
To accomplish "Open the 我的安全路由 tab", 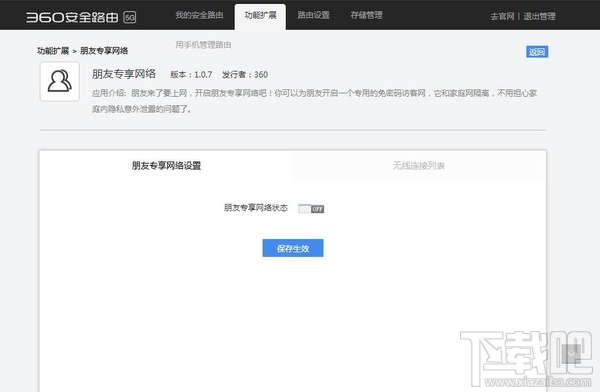I will pos(199,15).
